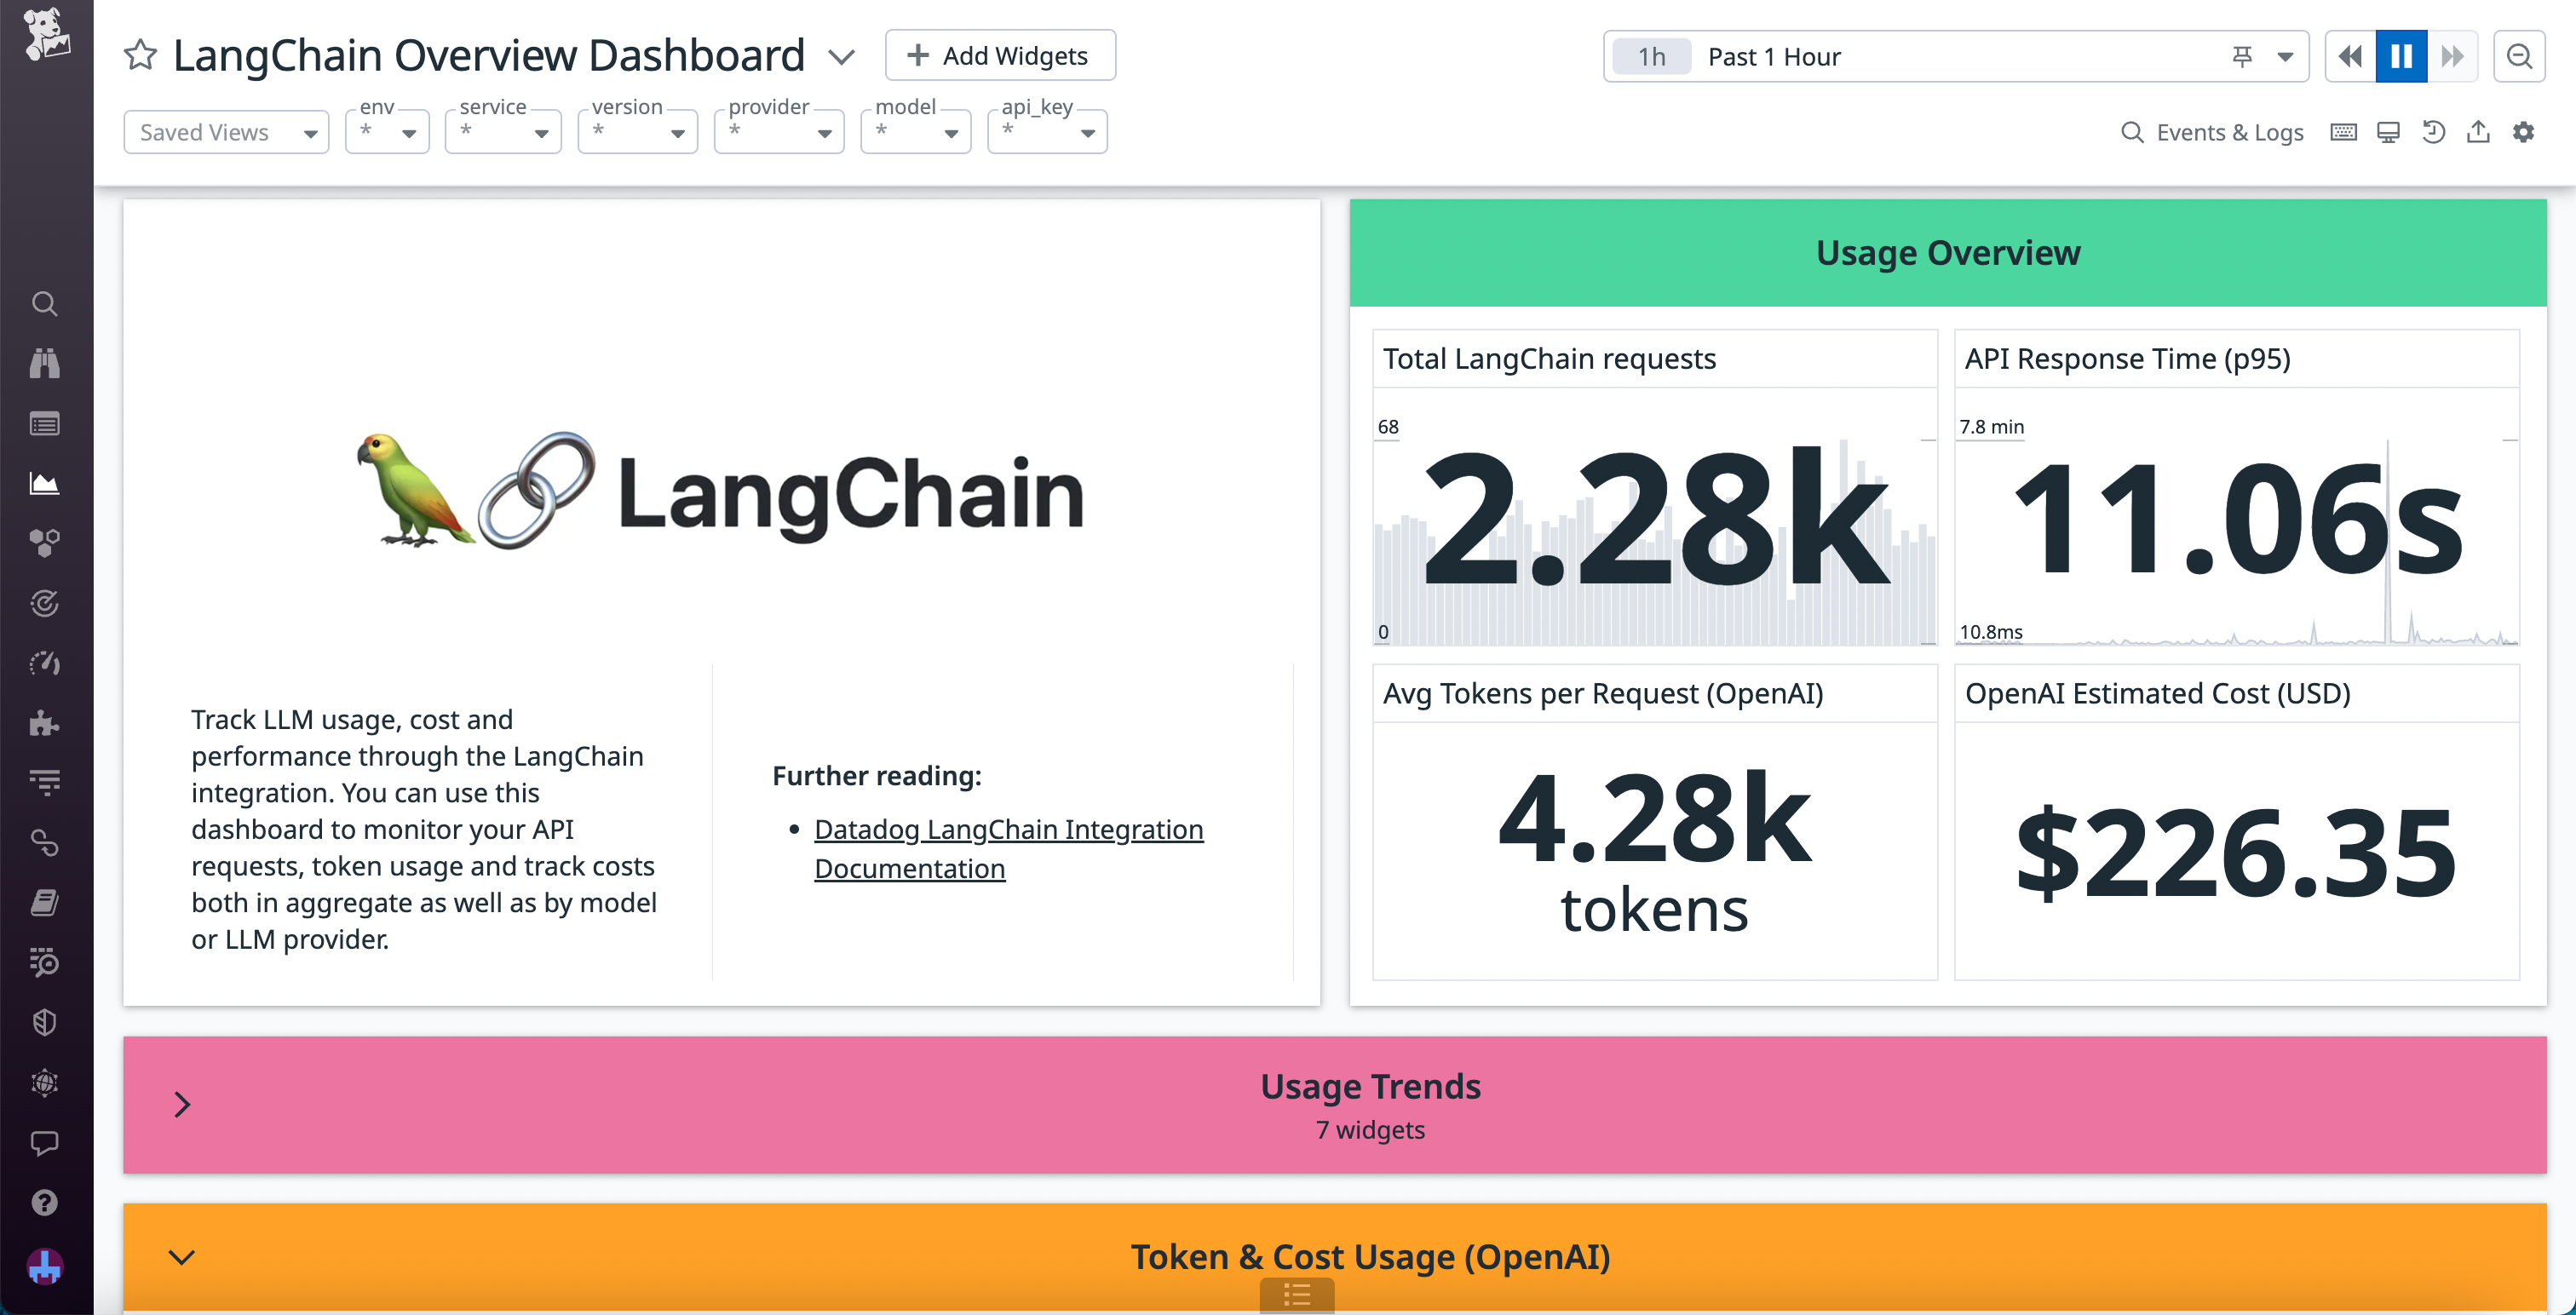Screen dimensions: 2576x1315
Task: Open the share/export dashboard icon
Action: point(2478,131)
